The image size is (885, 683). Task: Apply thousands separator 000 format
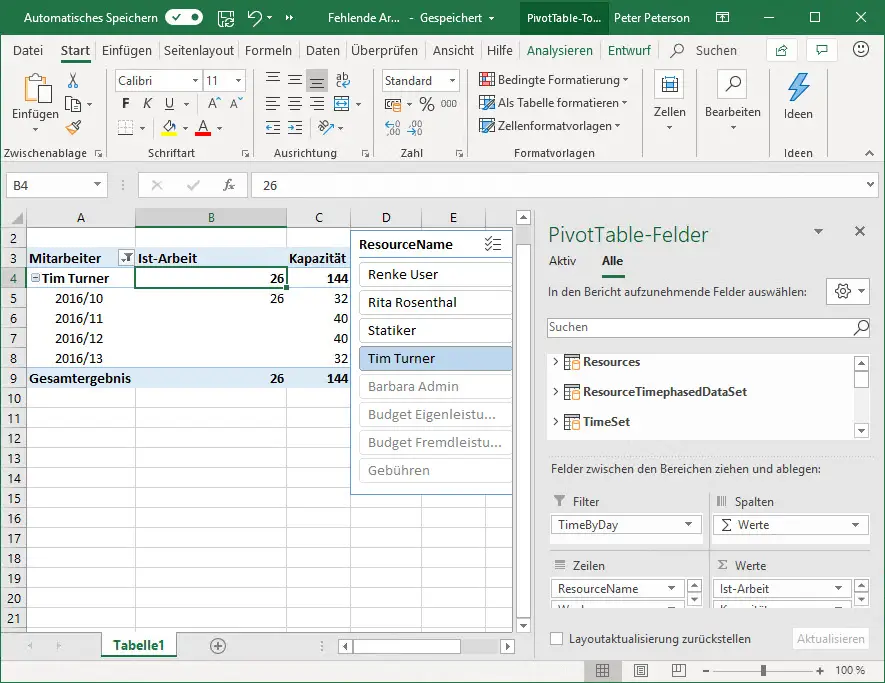[449, 104]
